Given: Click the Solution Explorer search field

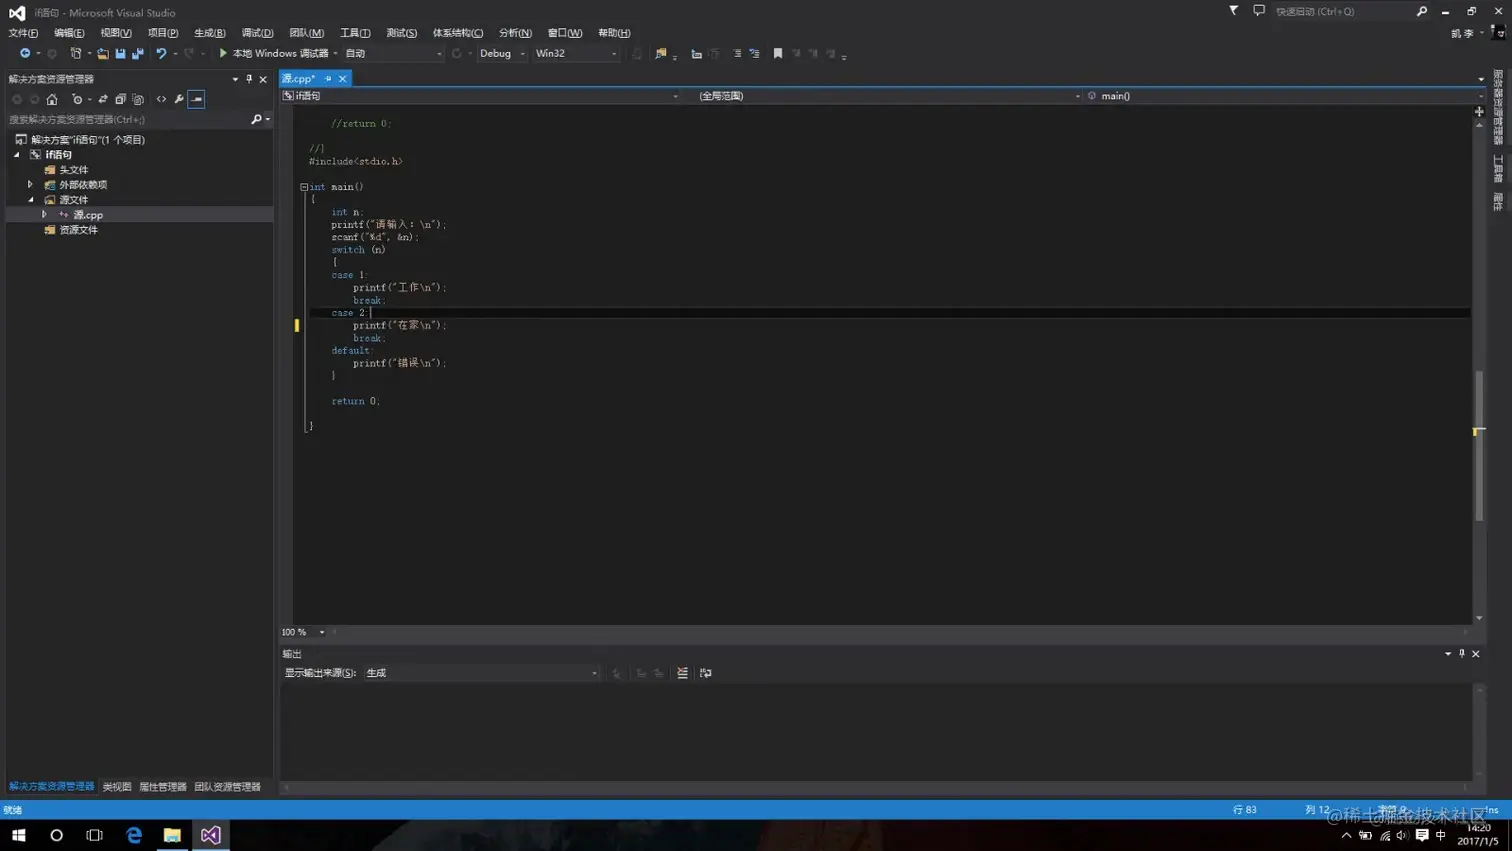Looking at the screenshot, I should [127, 119].
